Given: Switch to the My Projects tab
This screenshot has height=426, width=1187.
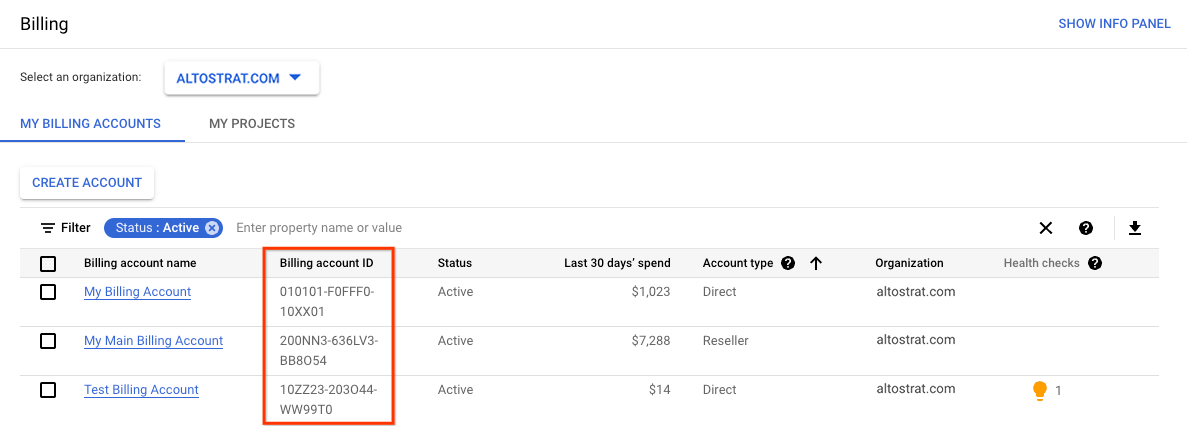Looking at the screenshot, I should pyautogui.click(x=252, y=124).
